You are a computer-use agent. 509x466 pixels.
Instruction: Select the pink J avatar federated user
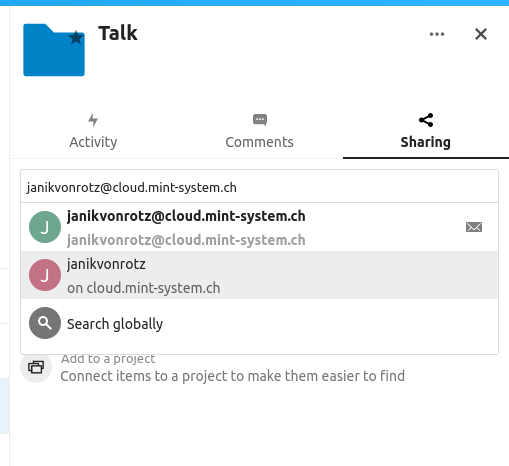[x=45, y=275]
